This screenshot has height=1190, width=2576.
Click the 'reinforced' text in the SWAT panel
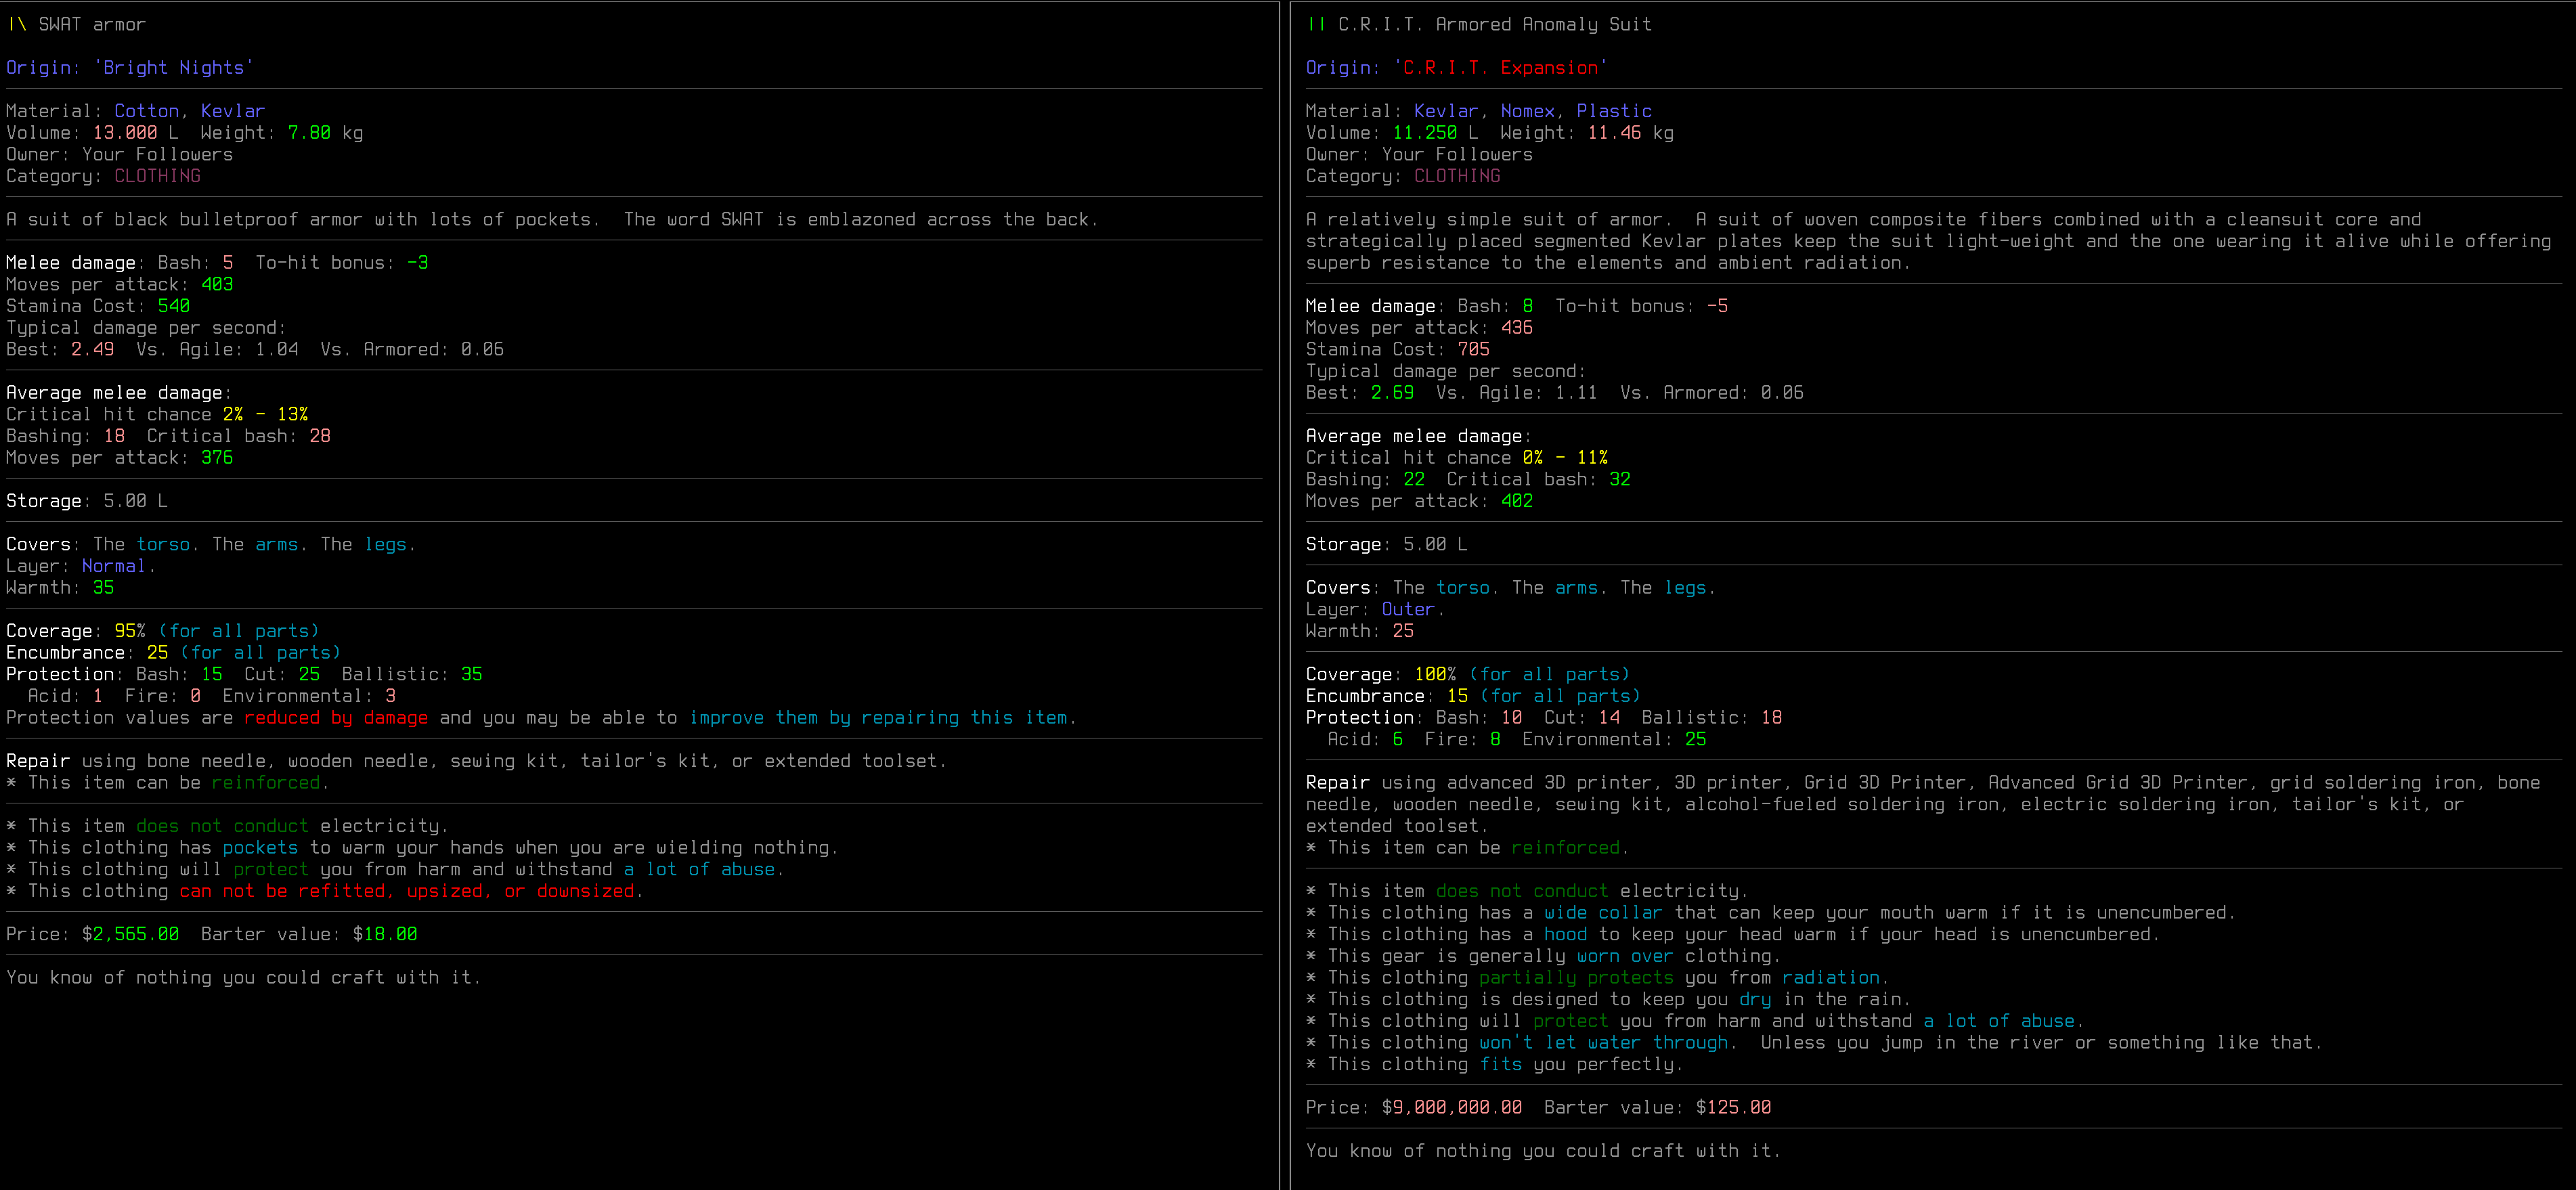click(x=265, y=783)
